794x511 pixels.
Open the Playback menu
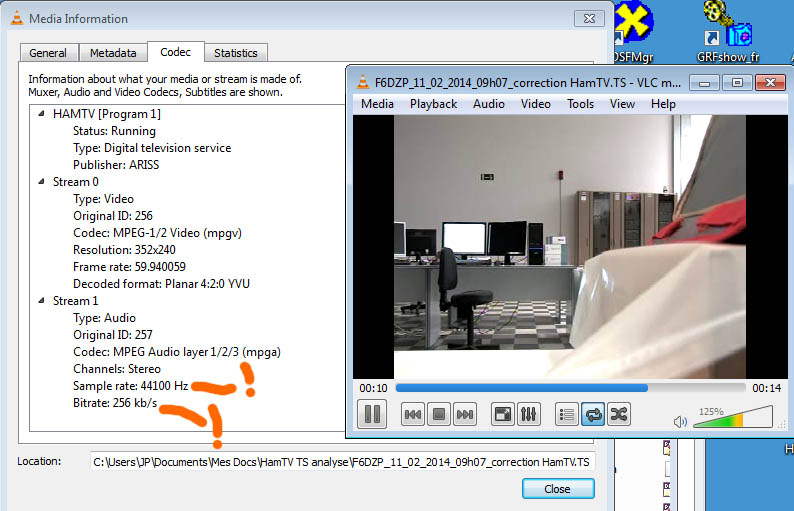(433, 104)
